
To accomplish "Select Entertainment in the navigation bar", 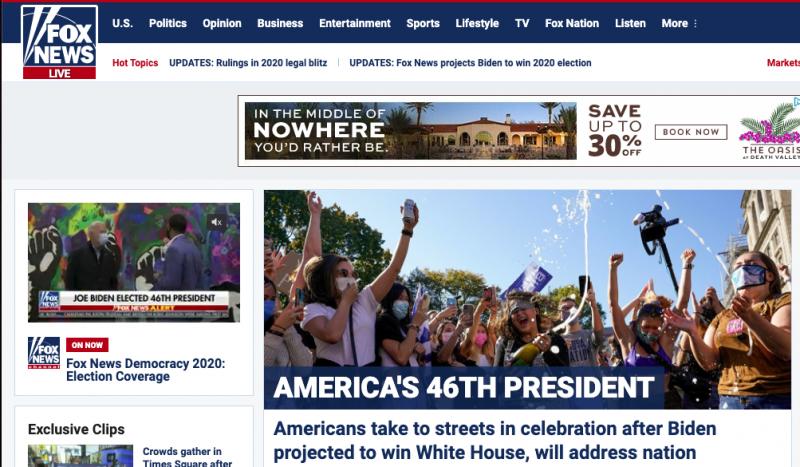I will tap(355, 23).
